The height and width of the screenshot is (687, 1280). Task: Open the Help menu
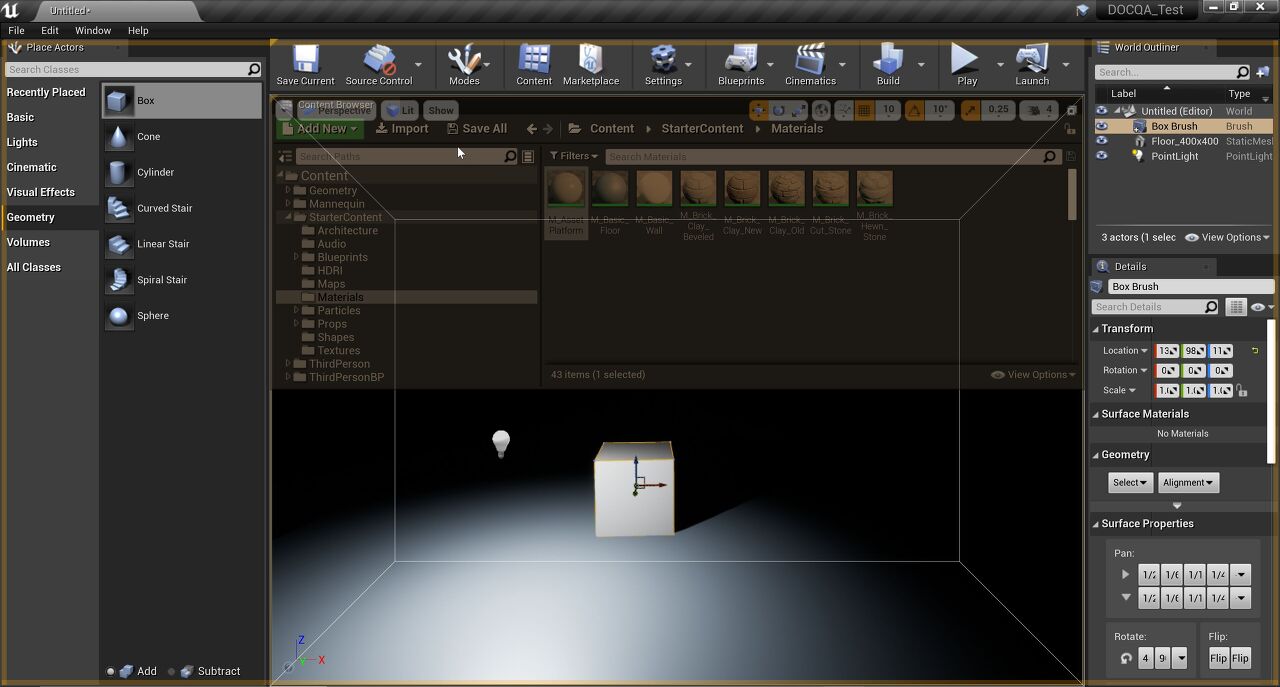(138, 31)
